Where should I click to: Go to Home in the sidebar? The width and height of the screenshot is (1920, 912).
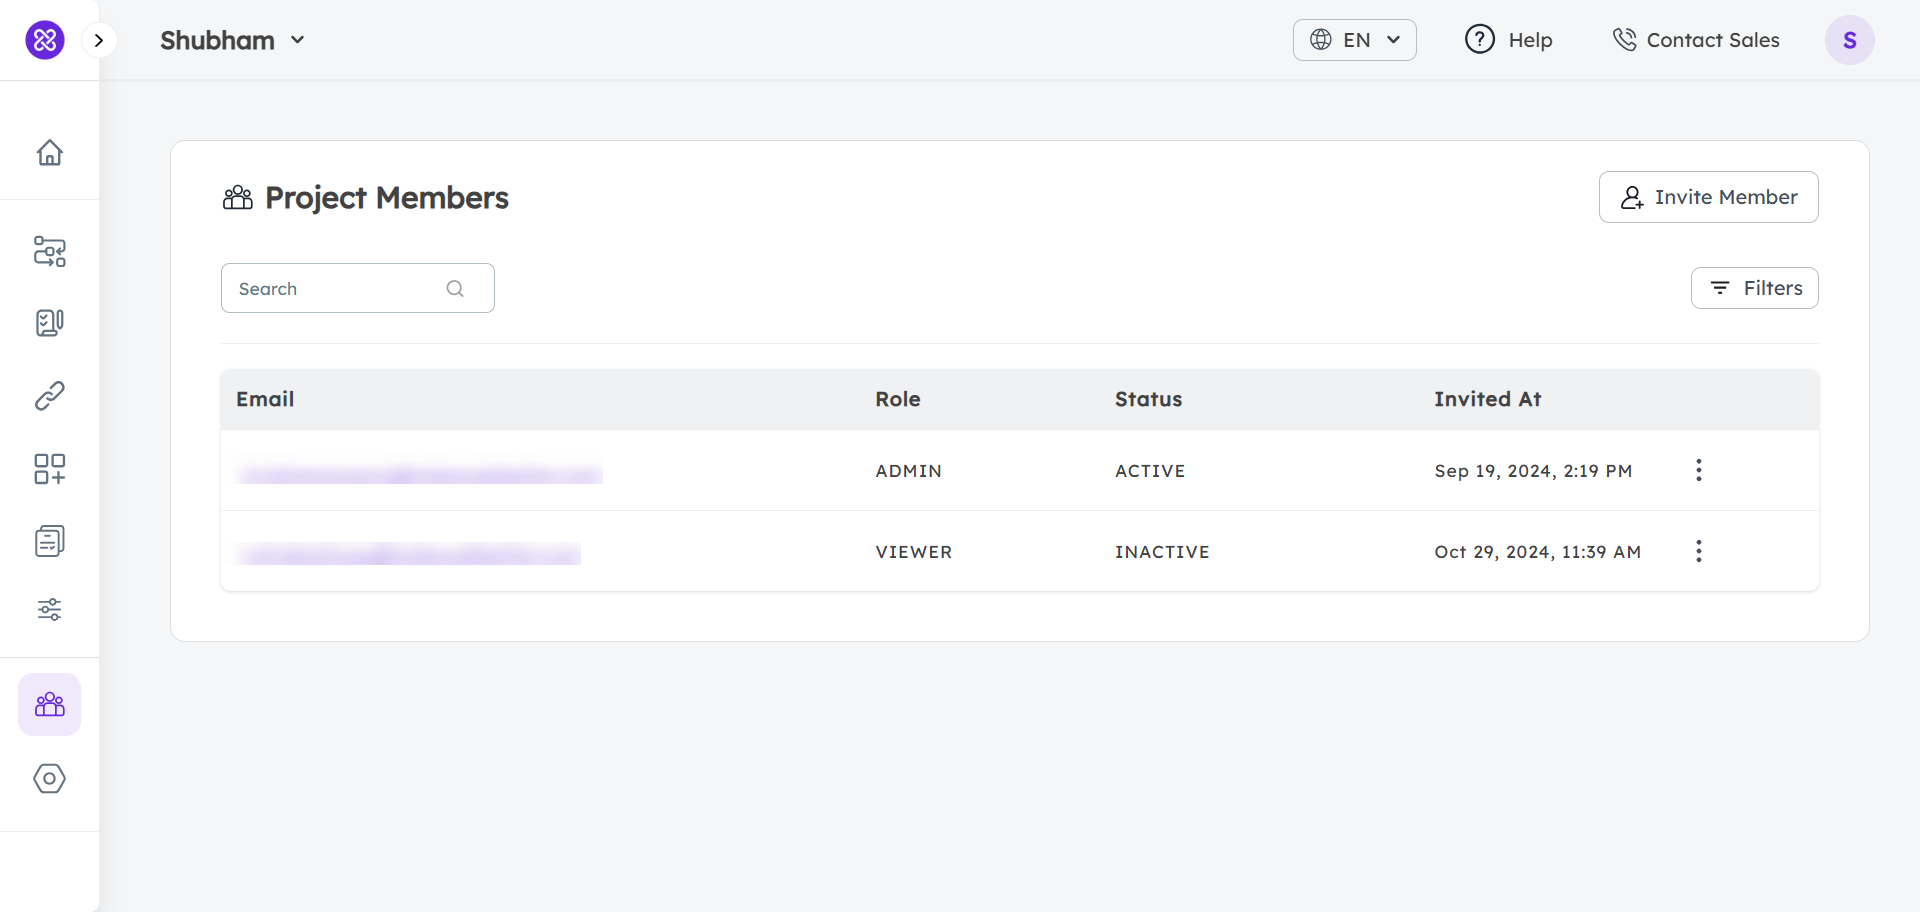50,152
